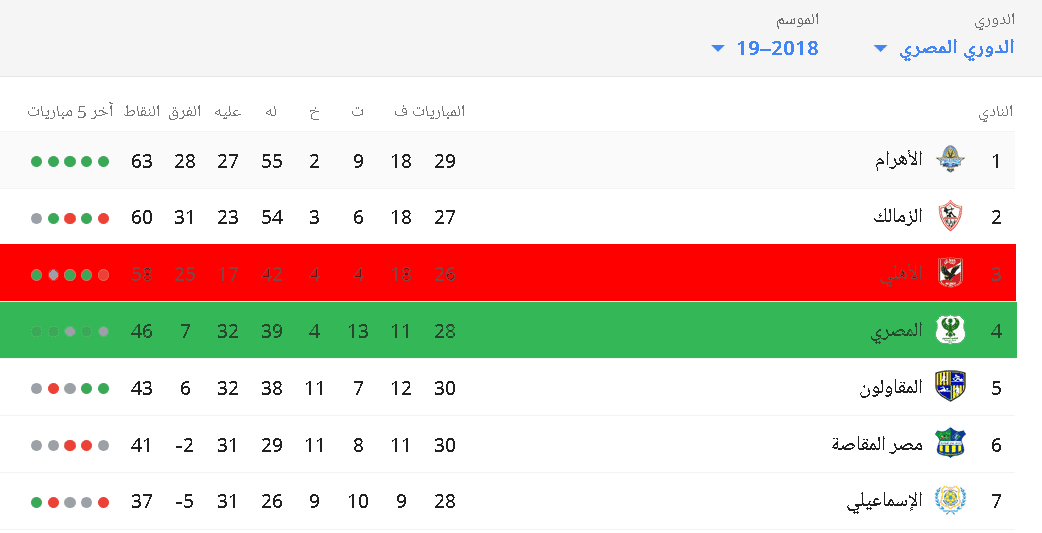1042x533 pixels.
Task: Select the الإسماعيلي team name
Action: coord(885,501)
